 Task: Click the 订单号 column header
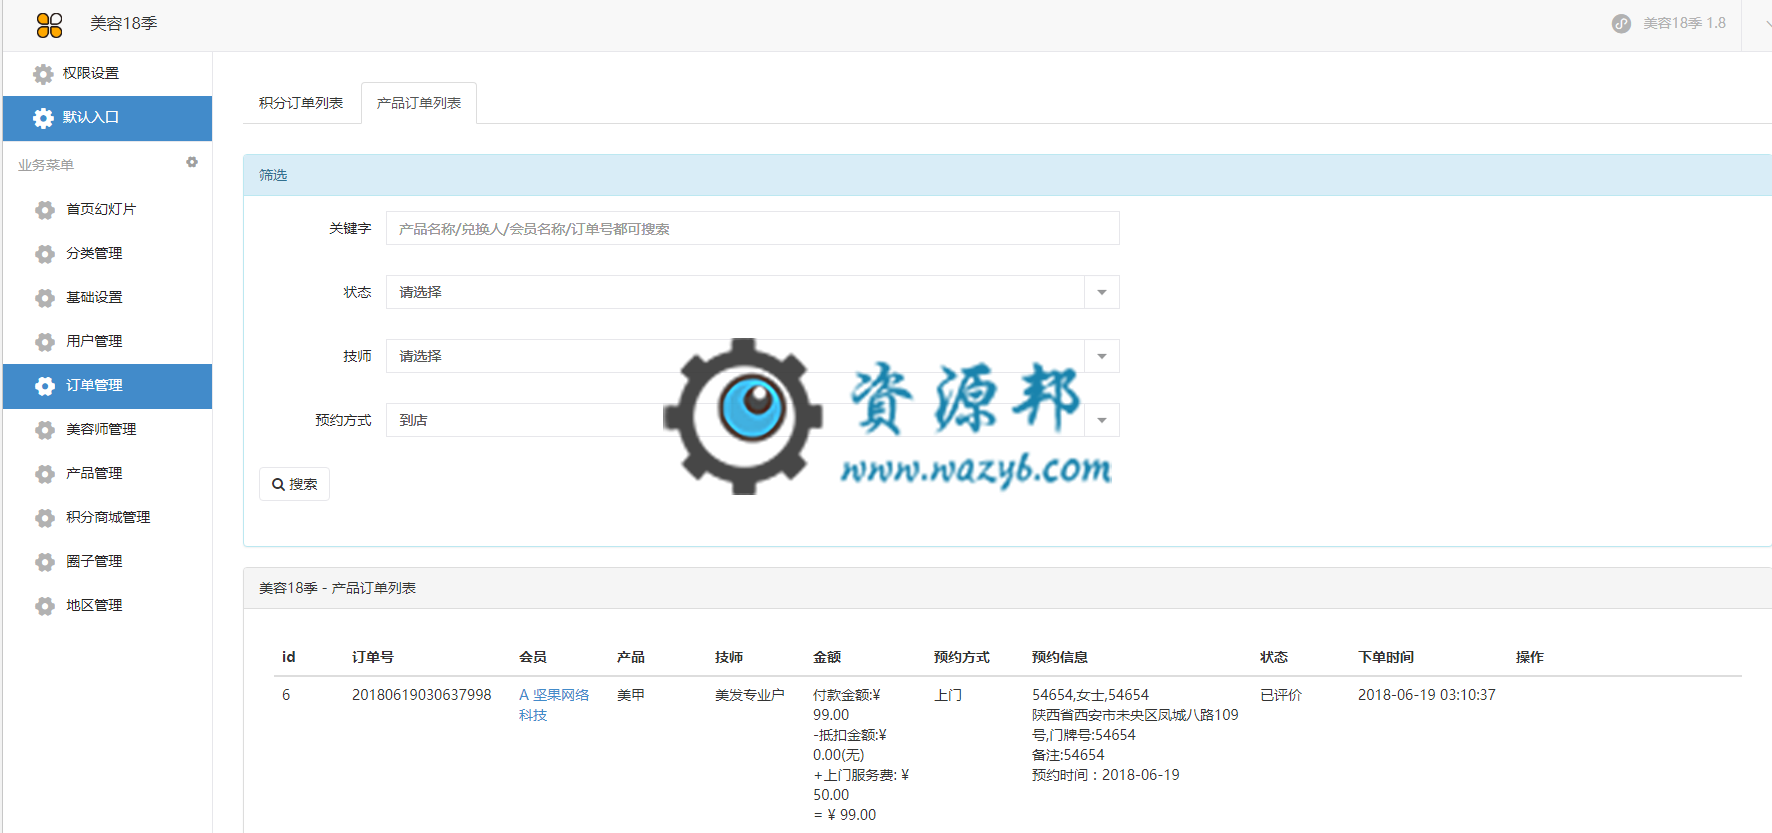pos(373,657)
